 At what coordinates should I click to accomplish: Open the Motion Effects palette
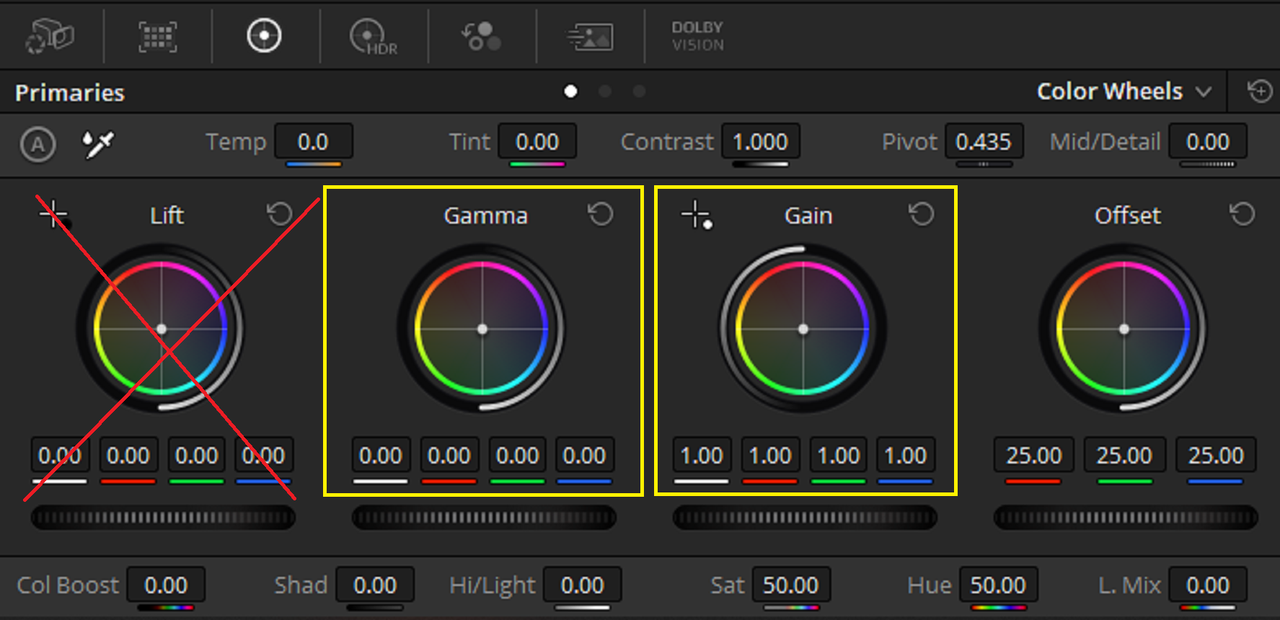[x=590, y=36]
